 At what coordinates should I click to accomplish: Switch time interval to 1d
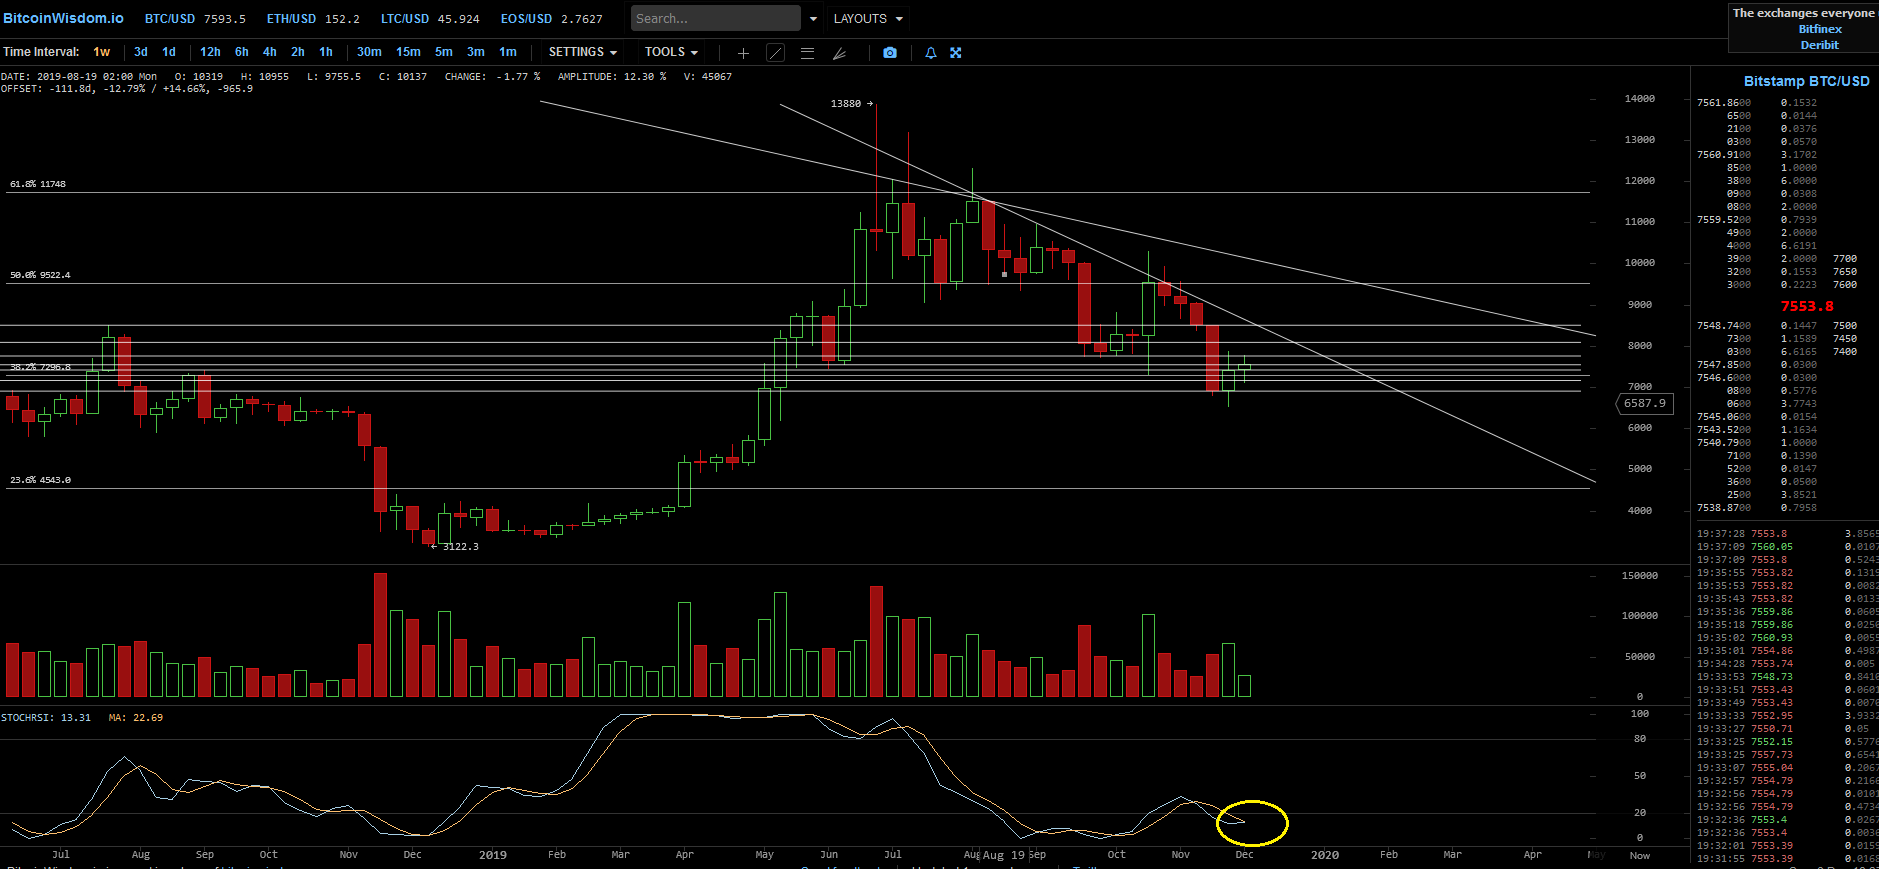click(x=169, y=52)
